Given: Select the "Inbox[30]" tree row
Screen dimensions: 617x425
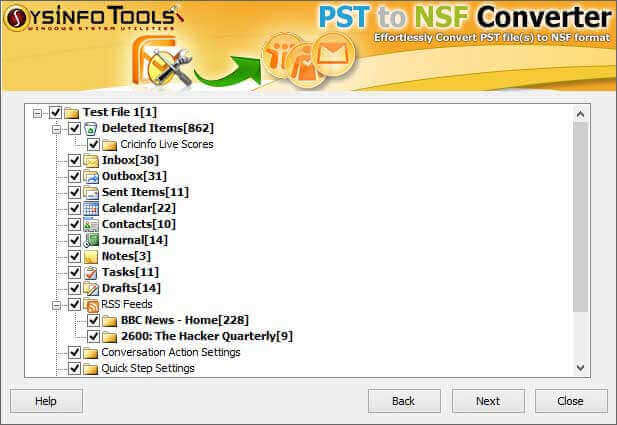Looking at the screenshot, I should (x=130, y=160).
